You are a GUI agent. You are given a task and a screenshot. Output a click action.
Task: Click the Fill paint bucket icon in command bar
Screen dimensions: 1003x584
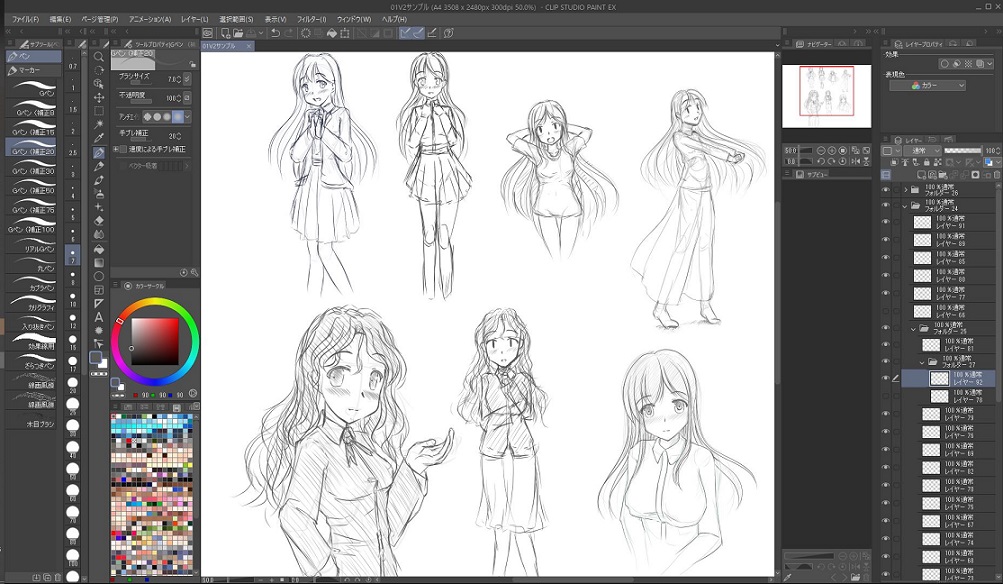(x=331, y=33)
